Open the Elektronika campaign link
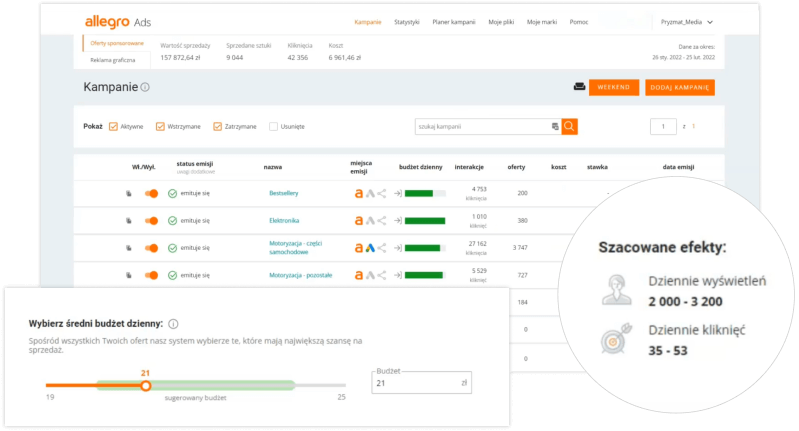The width and height of the screenshot is (799, 431). [284, 221]
